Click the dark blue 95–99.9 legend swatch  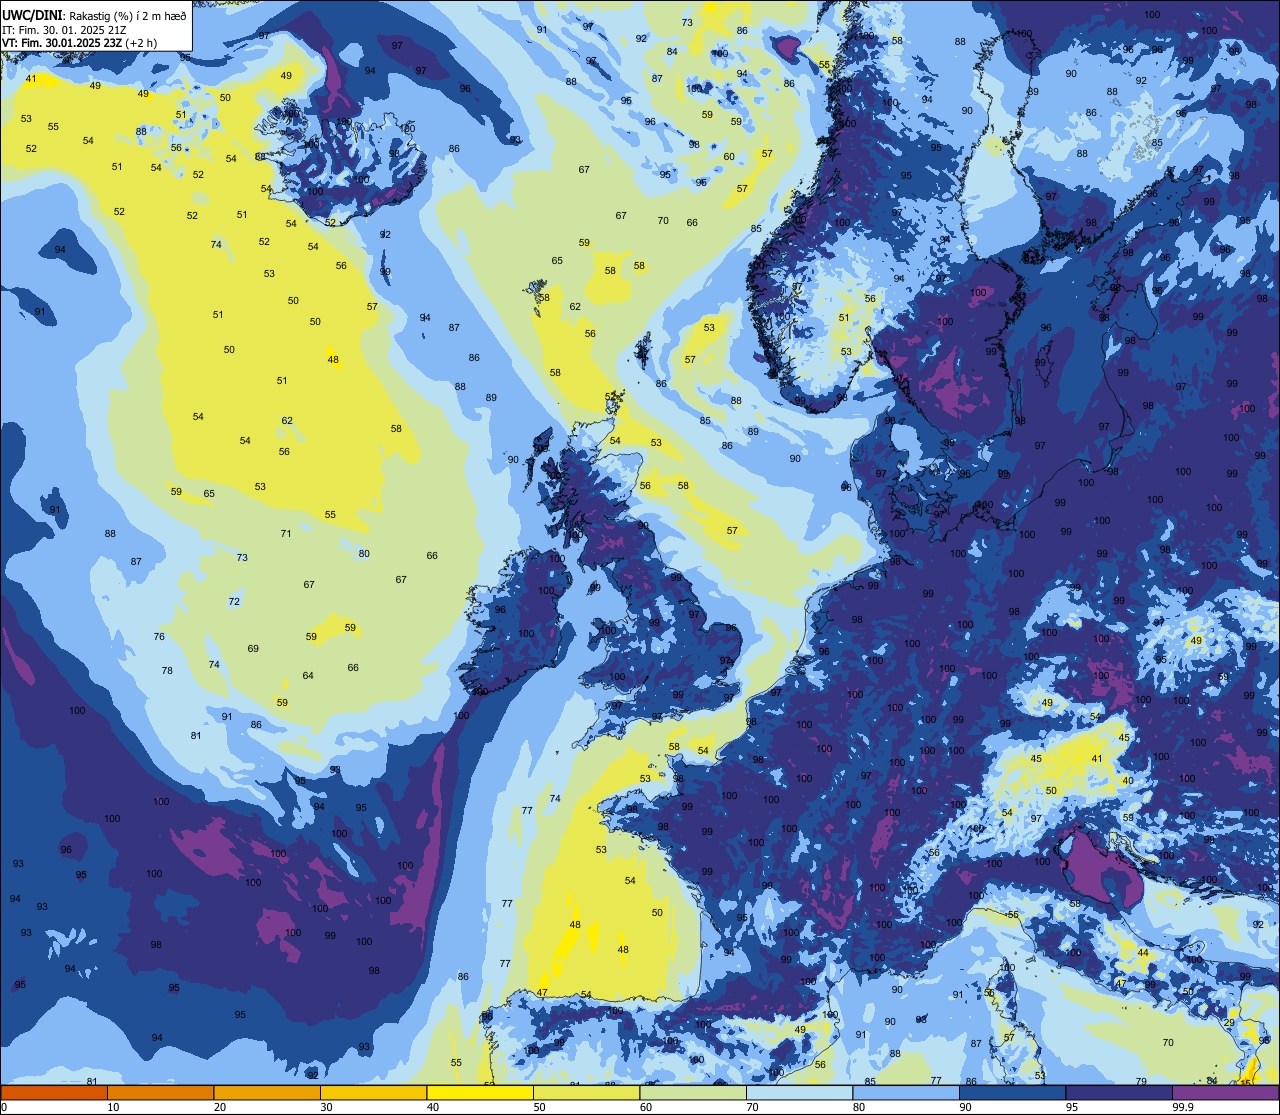1119,1092
